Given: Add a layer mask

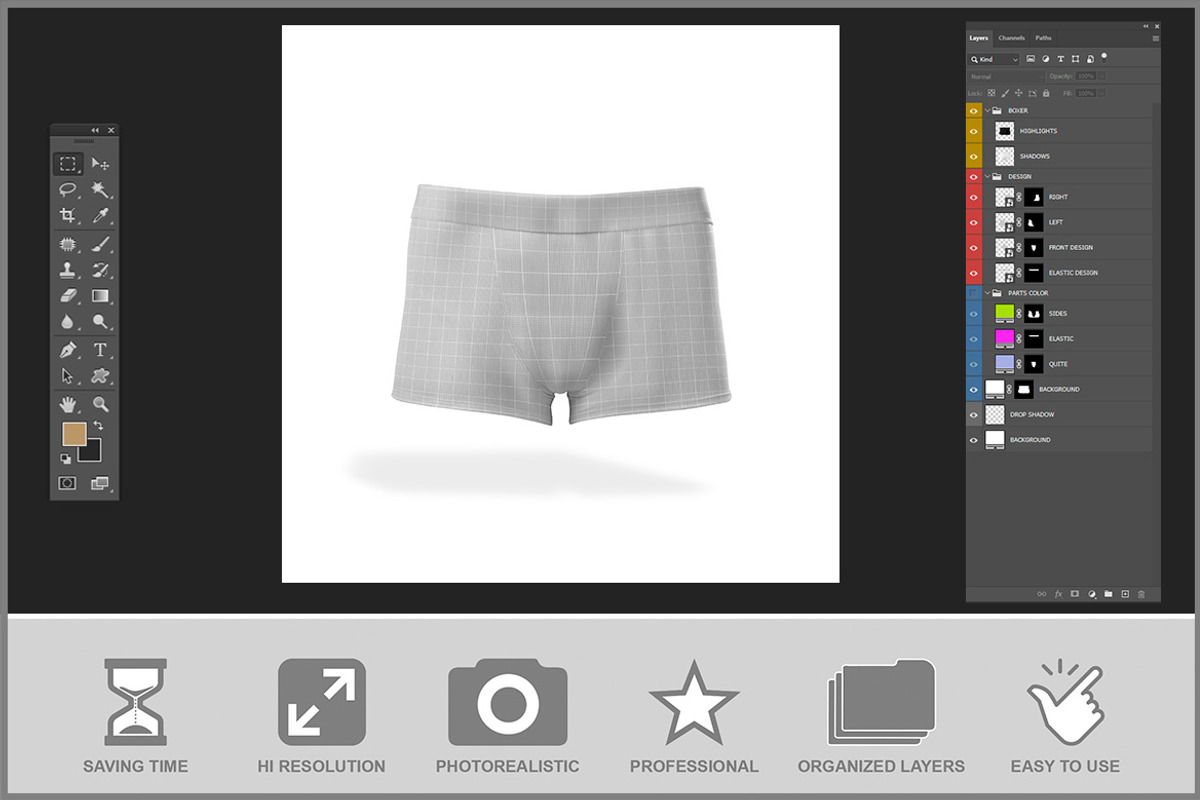Looking at the screenshot, I should click(x=1075, y=594).
